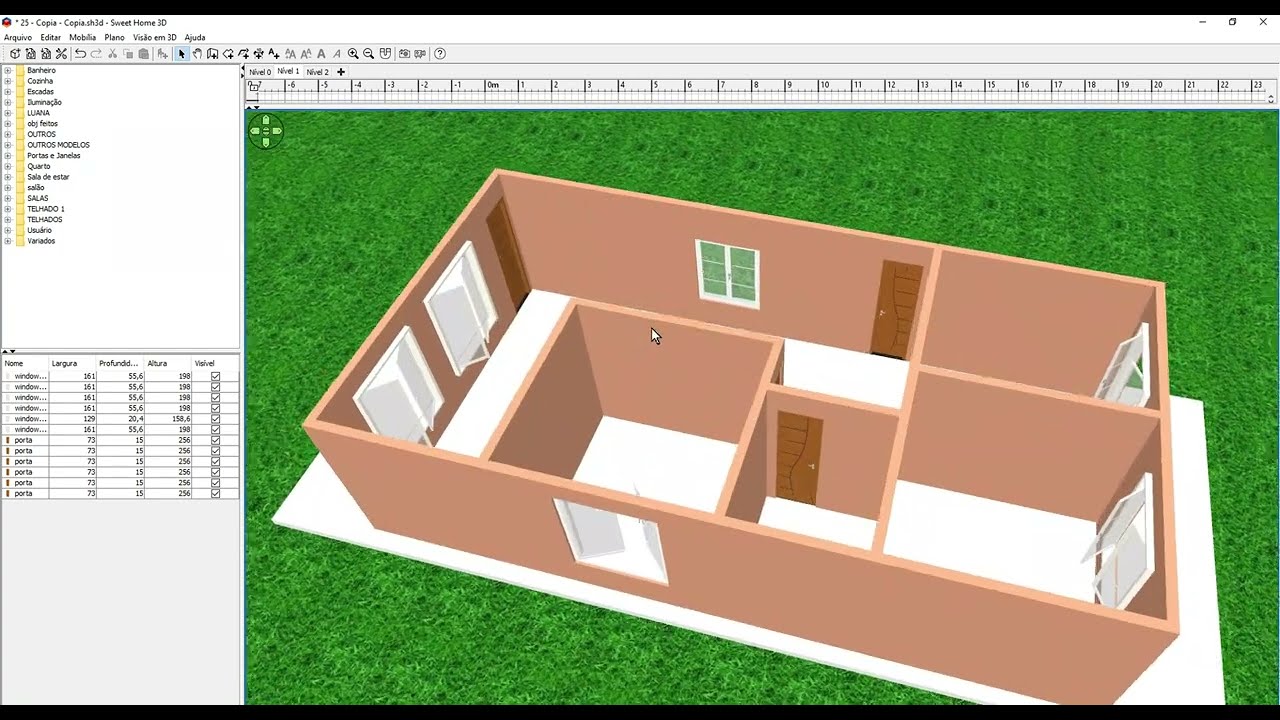Click the Create video camera icon

click(x=420, y=54)
